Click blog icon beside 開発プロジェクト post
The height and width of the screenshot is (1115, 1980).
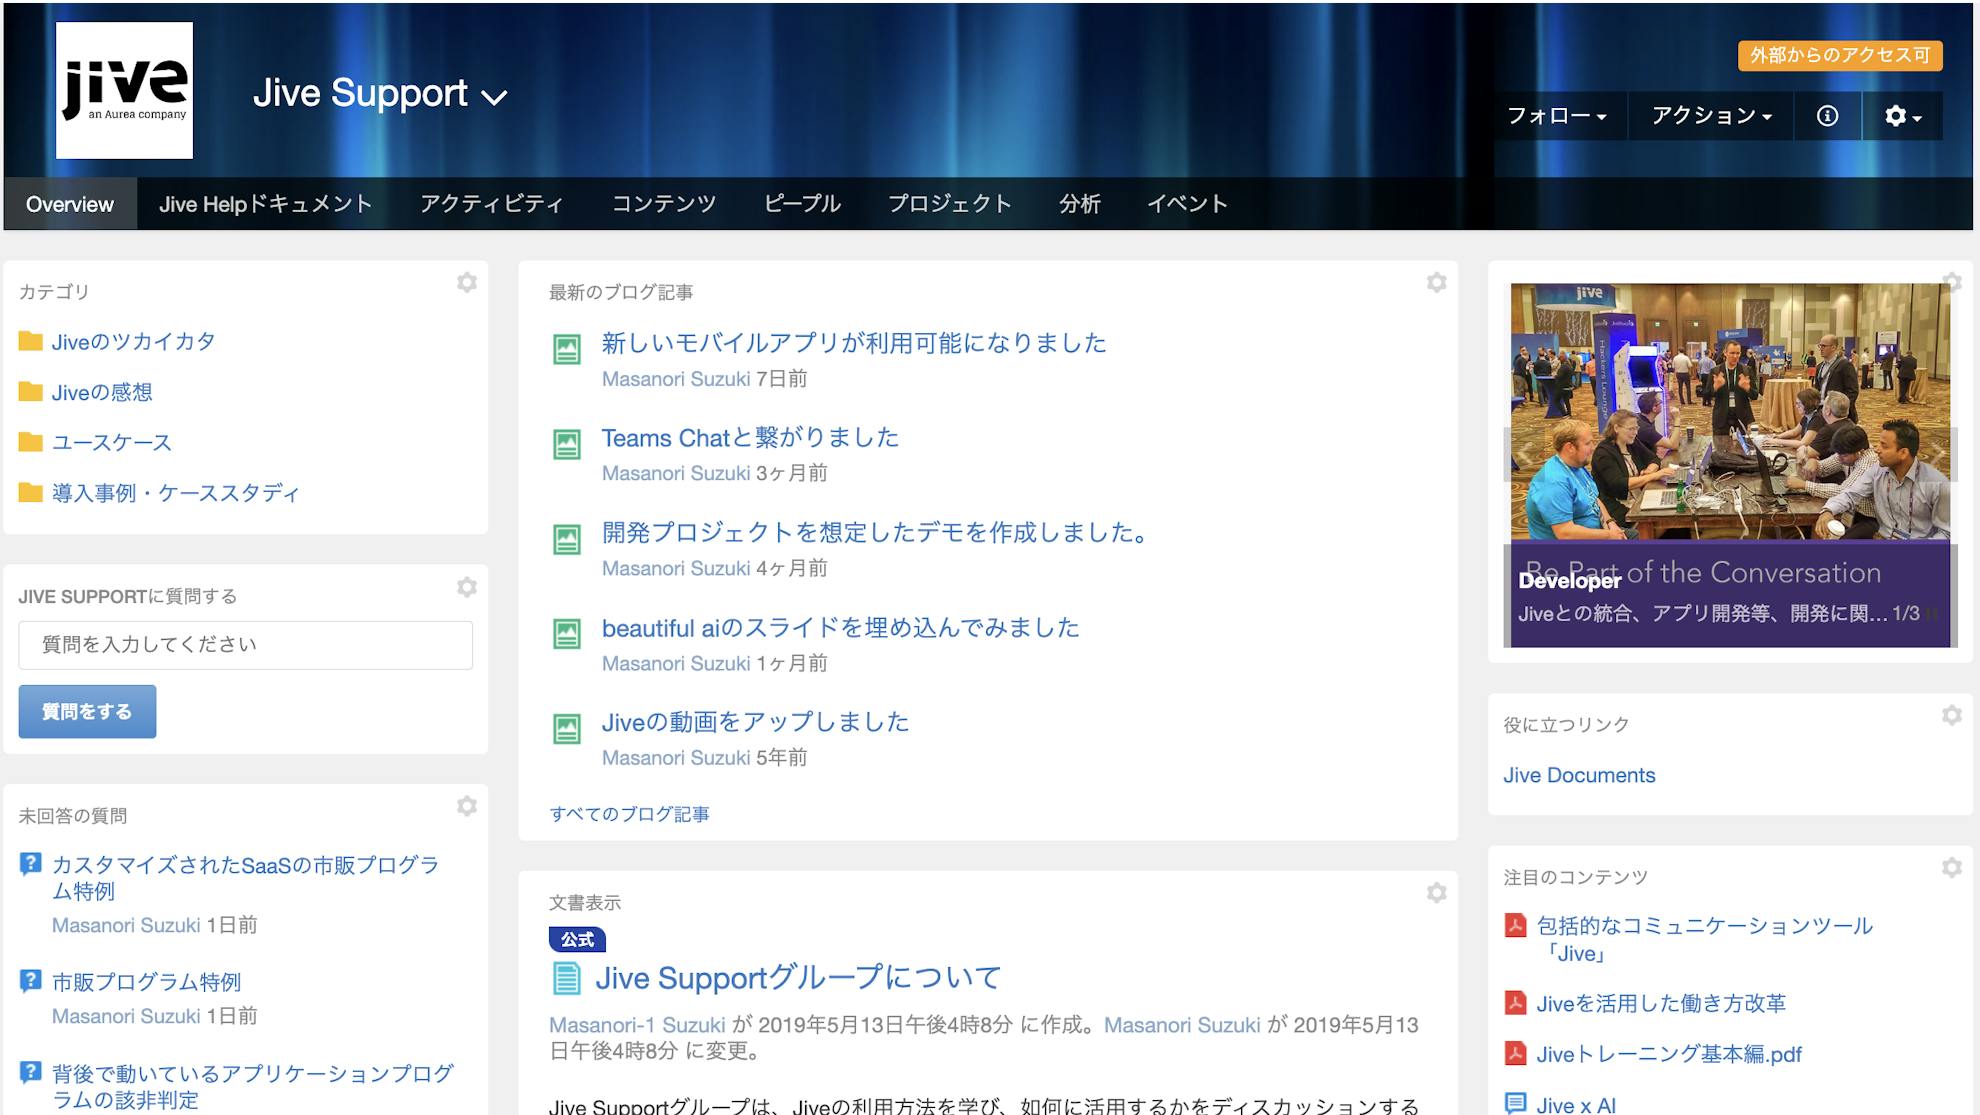pos(567,539)
